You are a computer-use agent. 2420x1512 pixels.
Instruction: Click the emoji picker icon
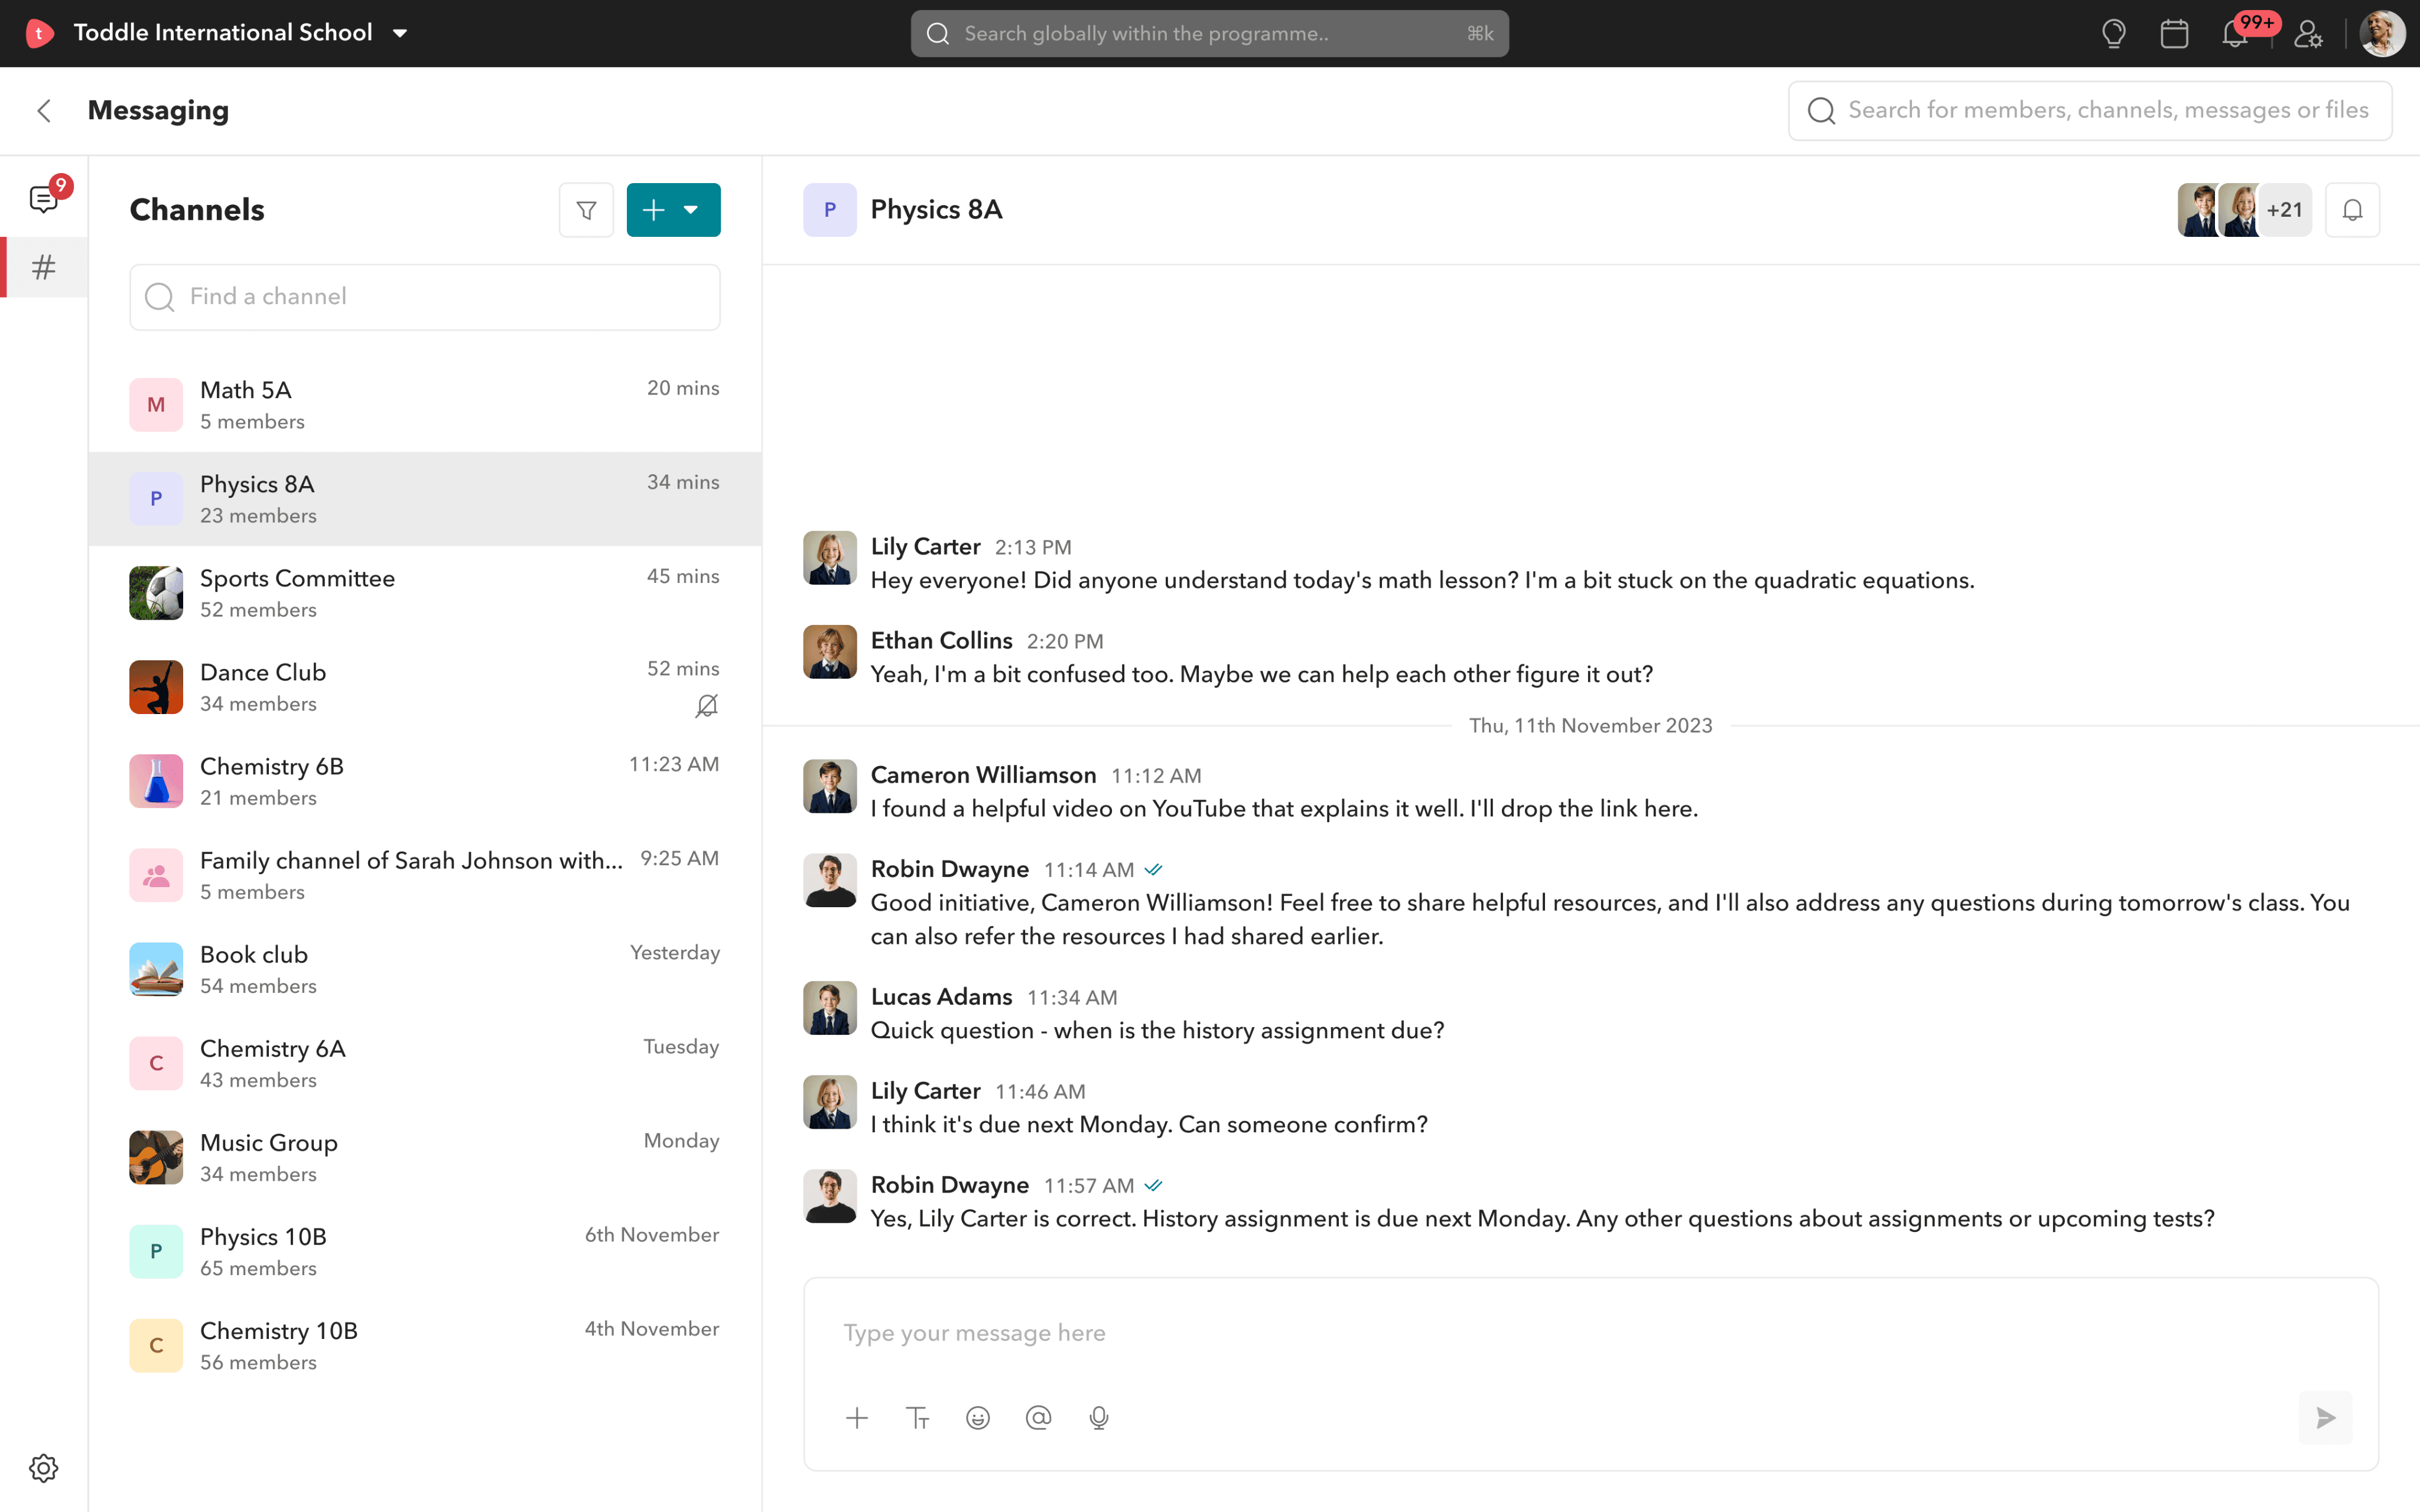click(978, 1418)
